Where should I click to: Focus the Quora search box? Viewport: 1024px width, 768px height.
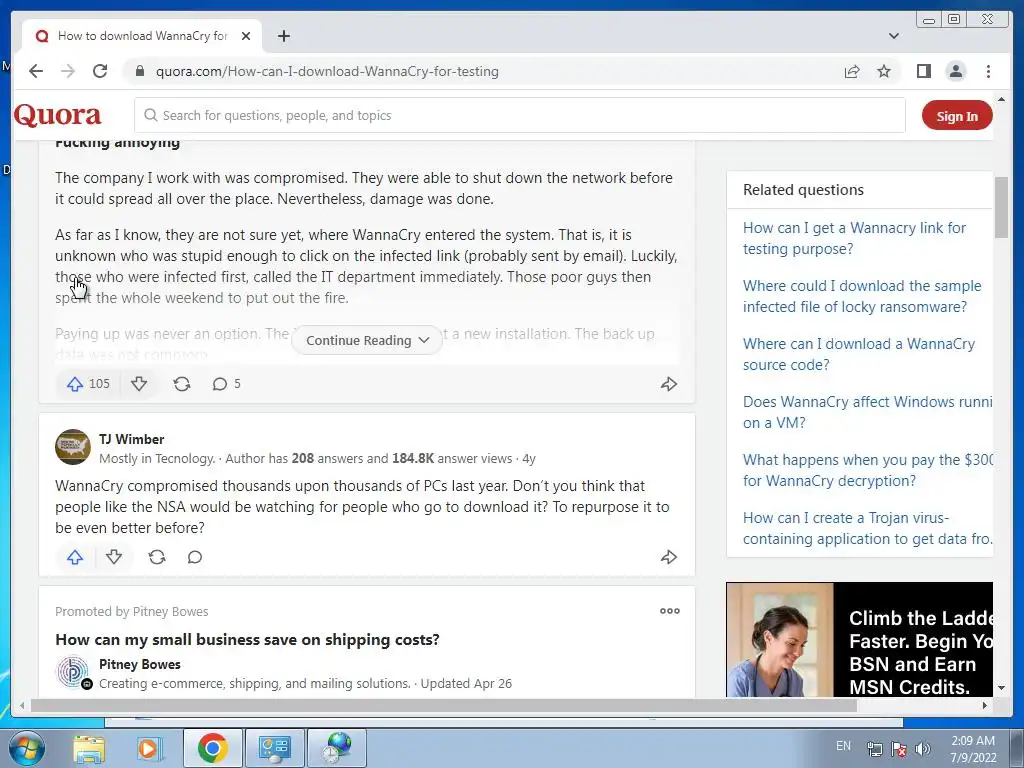tap(520, 115)
